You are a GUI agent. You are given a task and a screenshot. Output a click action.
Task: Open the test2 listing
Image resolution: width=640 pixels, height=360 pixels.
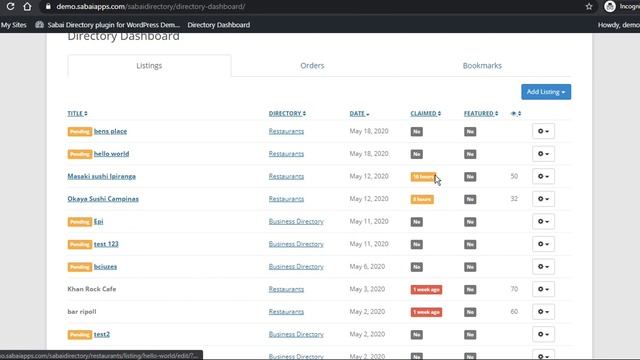click(102, 334)
